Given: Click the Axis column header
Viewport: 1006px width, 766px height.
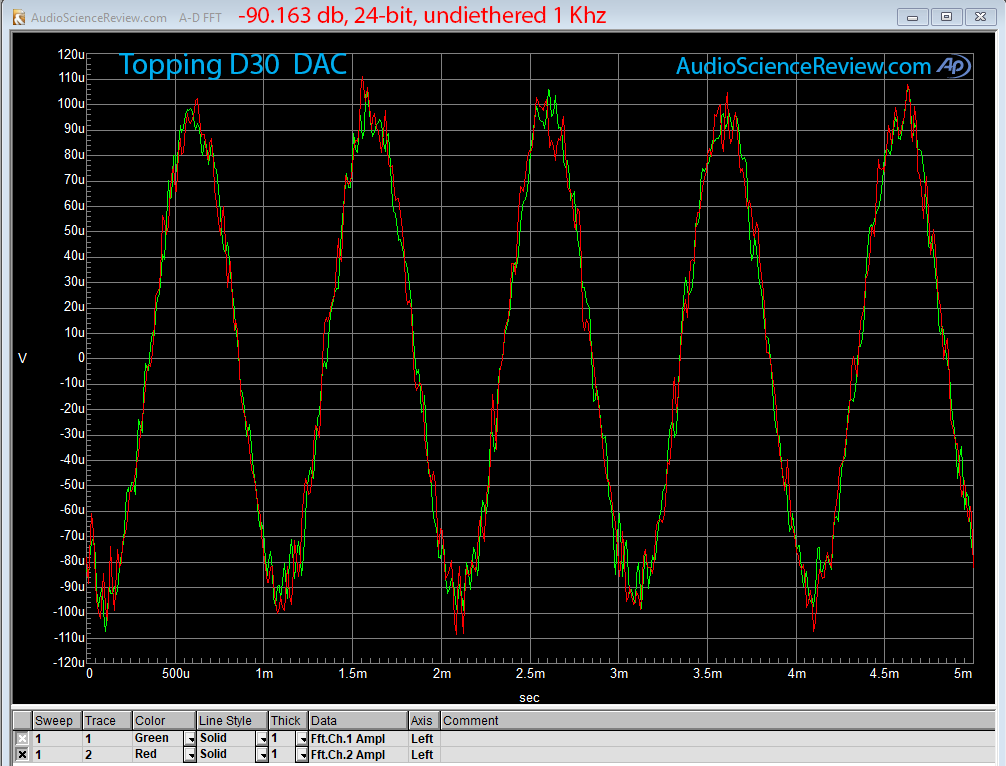Looking at the screenshot, I should coord(424,720).
